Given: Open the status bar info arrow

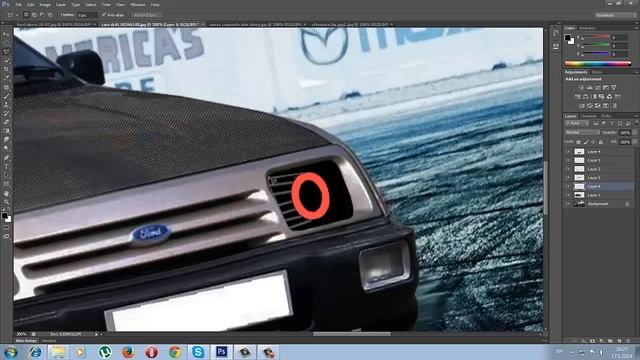Looking at the screenshot, I should (97, 334).
